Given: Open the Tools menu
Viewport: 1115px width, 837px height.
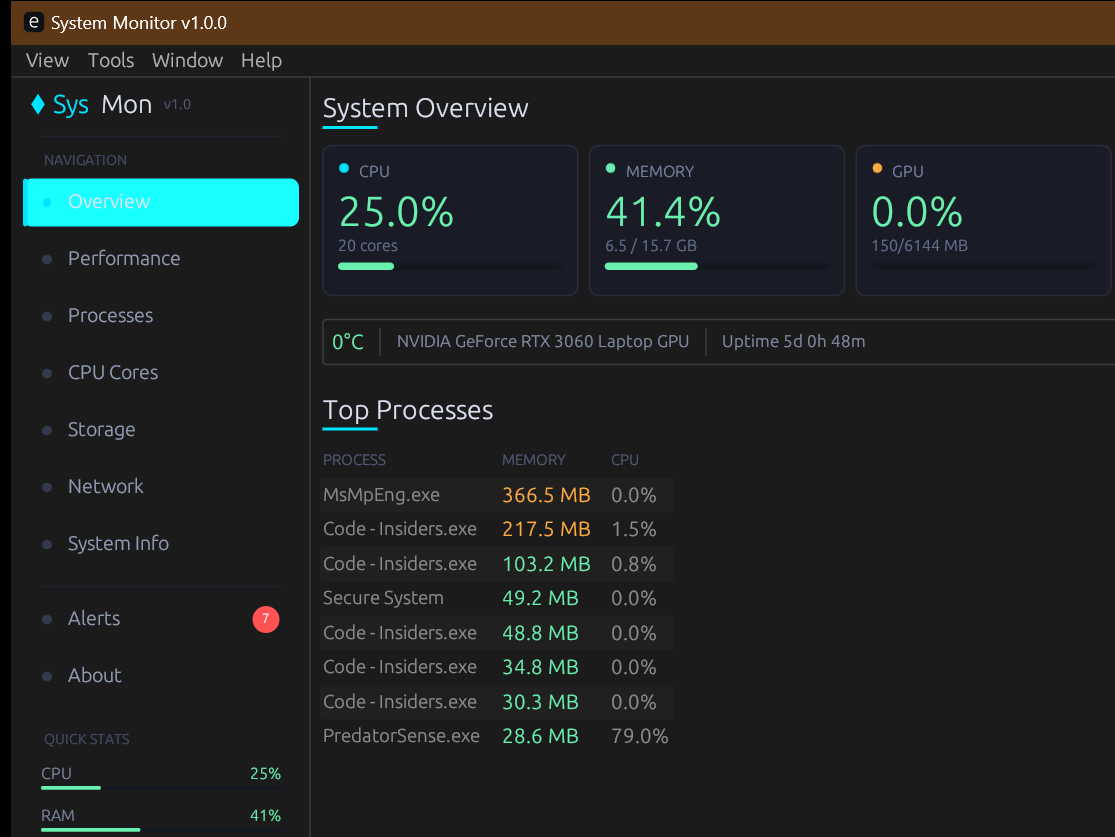Looking at the screenshot, I should (x=110, y=60).
